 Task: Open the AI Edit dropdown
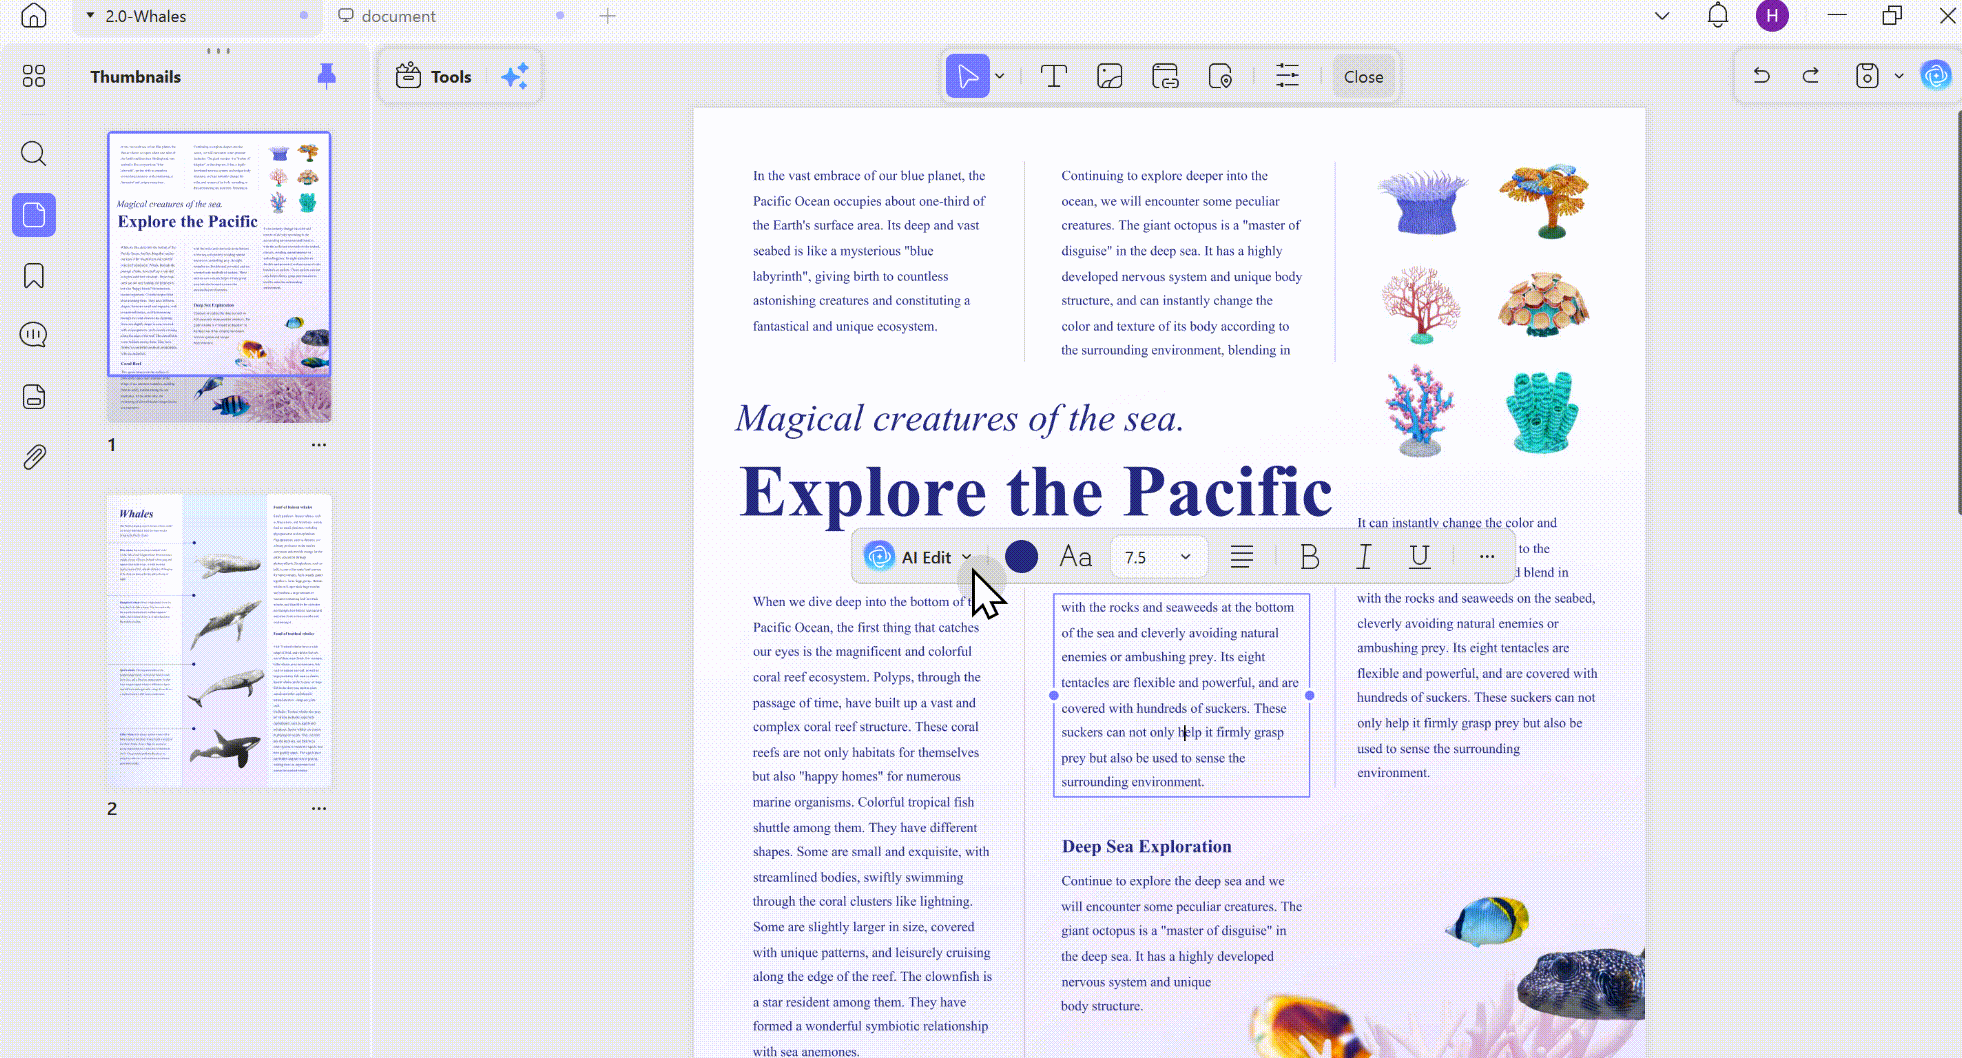(918, 557)
